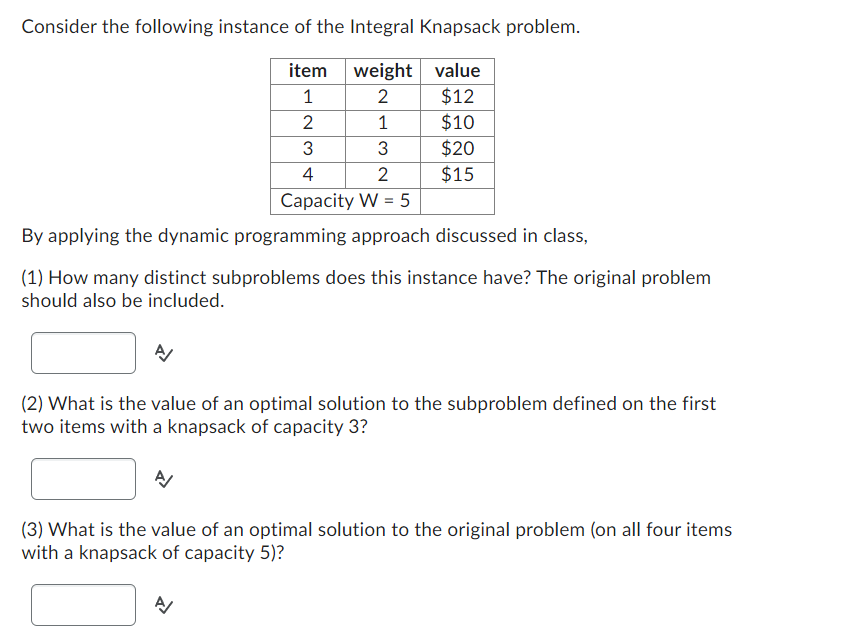Select the table cell showing $20
This screenshot has width=856, height=635.
(457, 148)
